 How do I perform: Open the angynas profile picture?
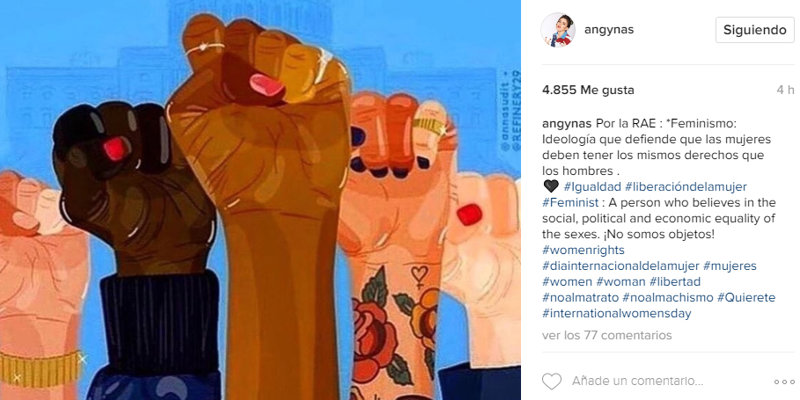(x=558, y=30)
